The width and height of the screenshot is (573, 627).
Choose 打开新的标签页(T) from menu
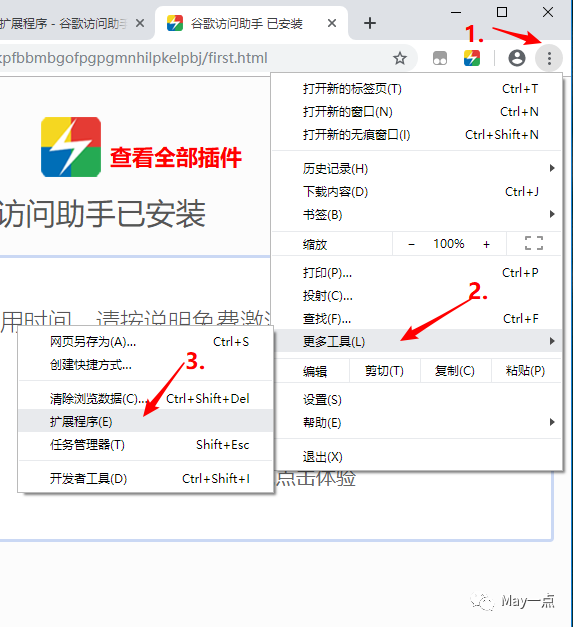417,88
